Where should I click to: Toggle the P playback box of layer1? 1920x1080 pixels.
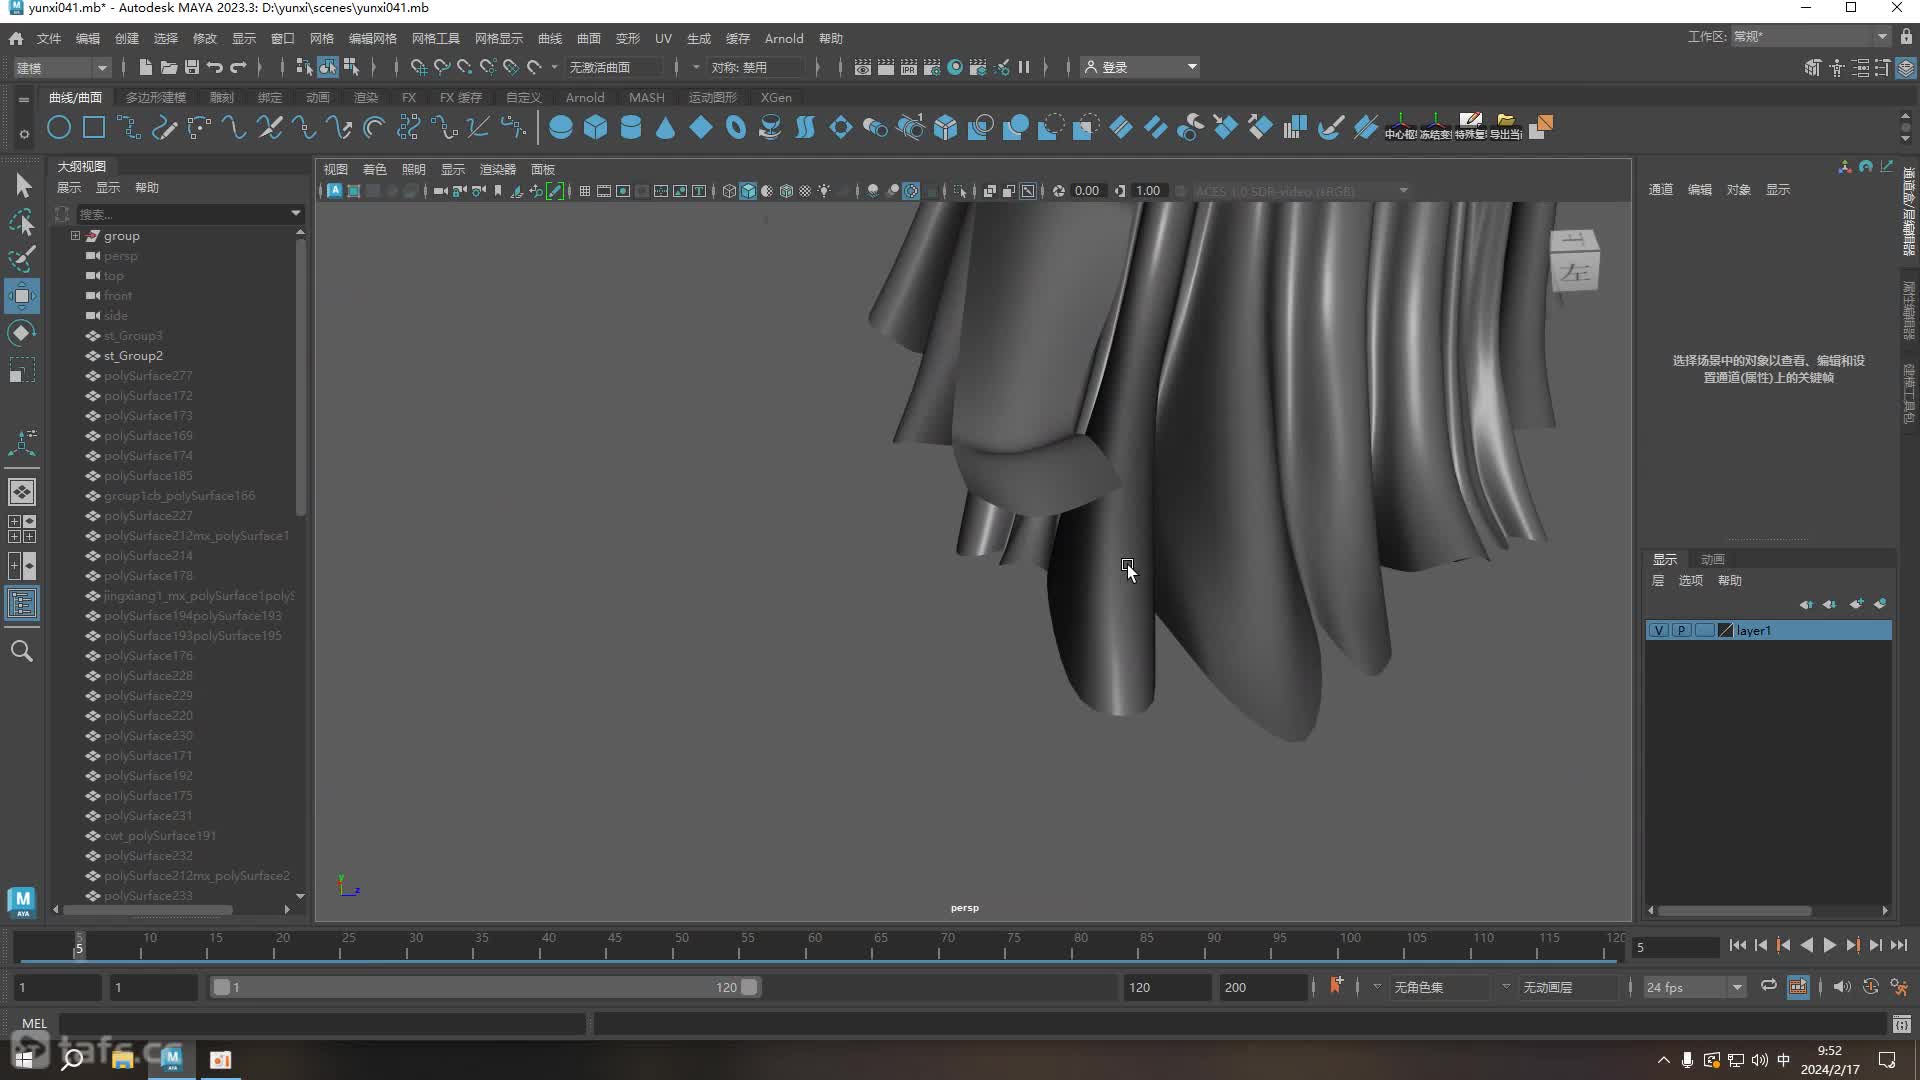[x=1681, y=630]
